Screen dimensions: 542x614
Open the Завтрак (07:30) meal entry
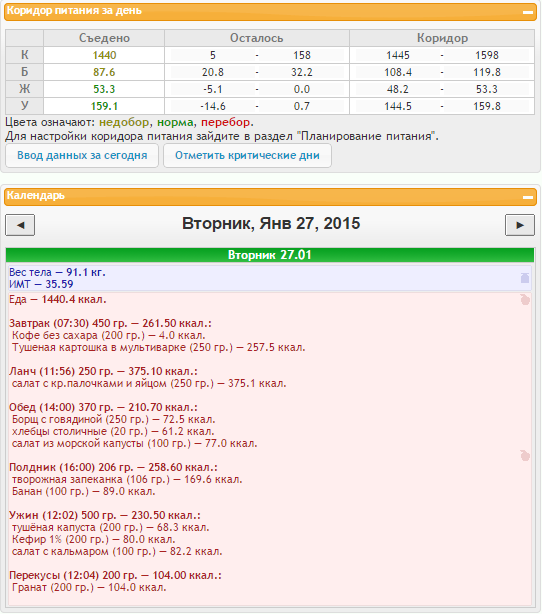coord(110,323)
